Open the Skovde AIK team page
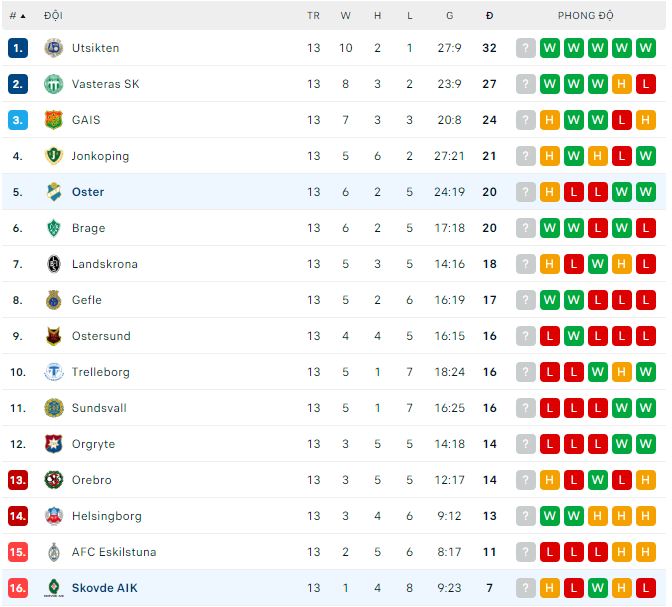The height and width of the screenshot is (607, 672). [104, 588]
